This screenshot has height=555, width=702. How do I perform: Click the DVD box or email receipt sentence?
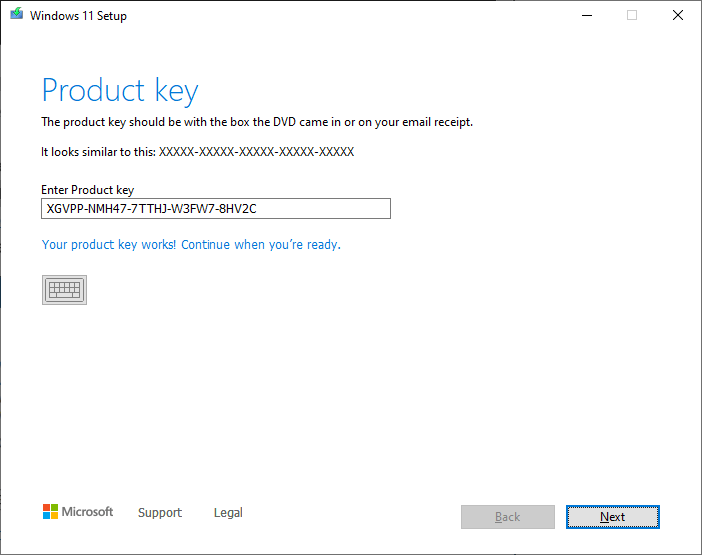pos(257,122)
